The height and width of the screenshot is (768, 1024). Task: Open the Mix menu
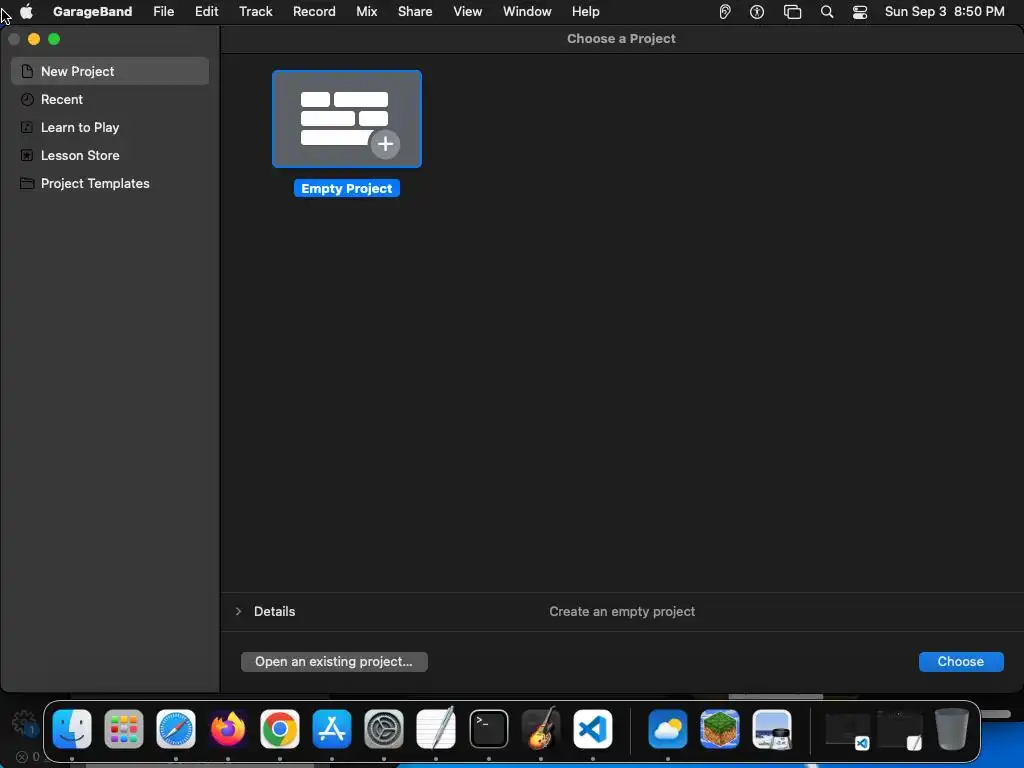click(x=366, y=11)
